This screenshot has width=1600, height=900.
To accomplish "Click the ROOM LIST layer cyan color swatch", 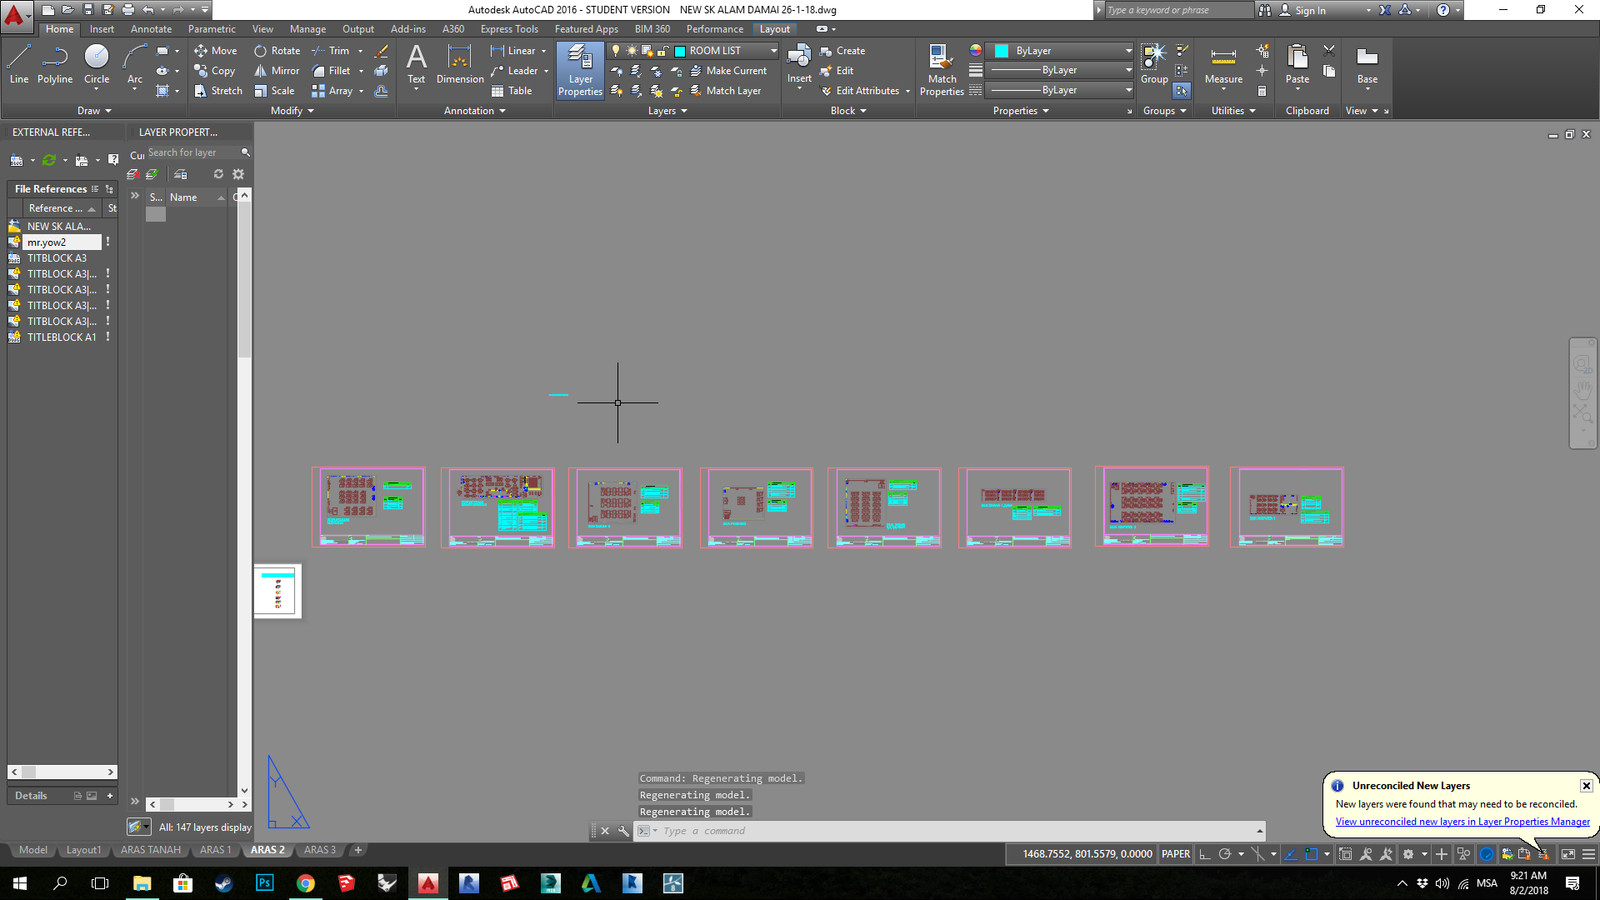I will (x=680, y=51).
